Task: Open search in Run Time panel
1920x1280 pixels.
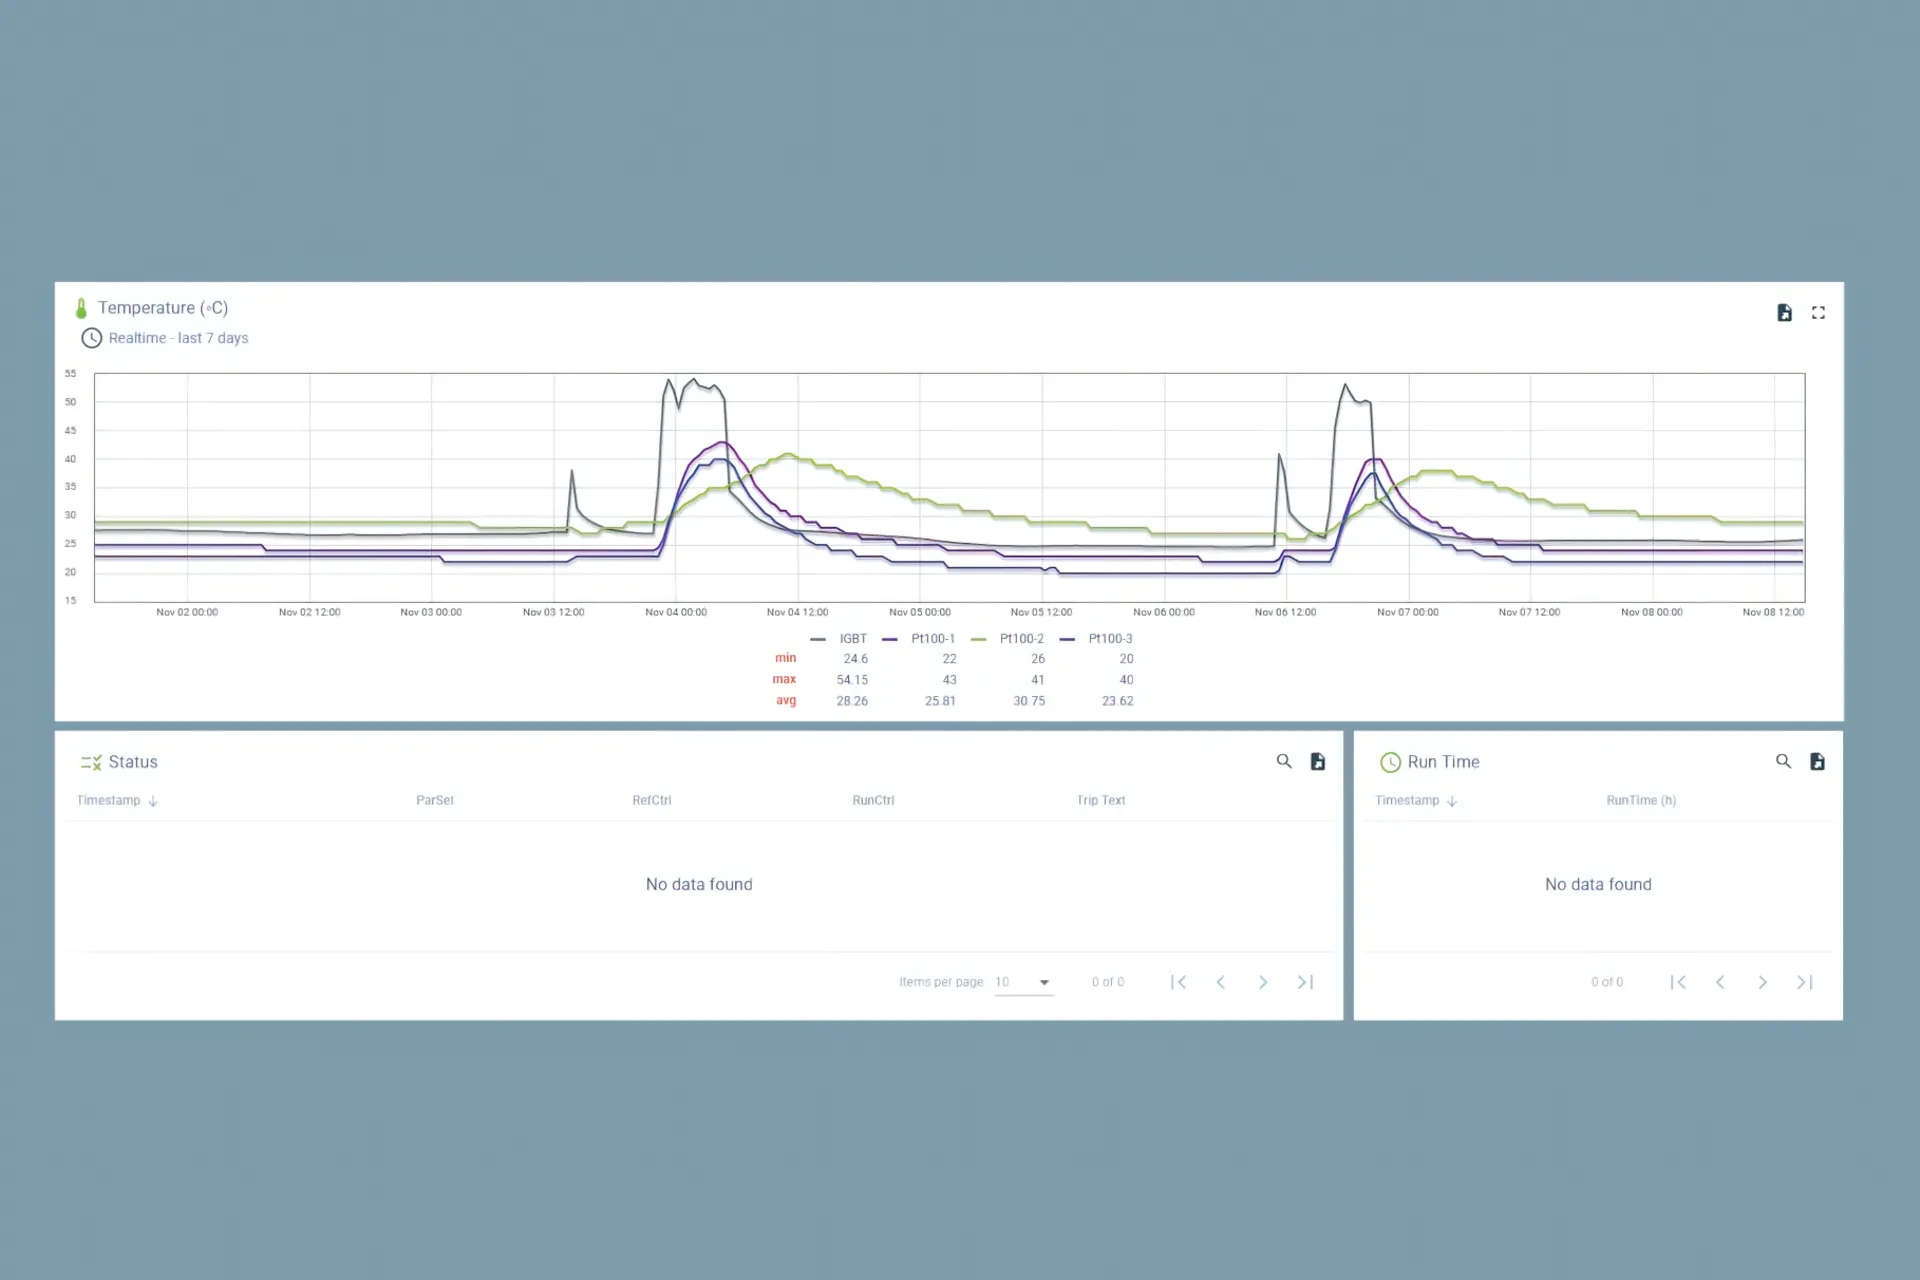Action: click(x=1783, y=762)
